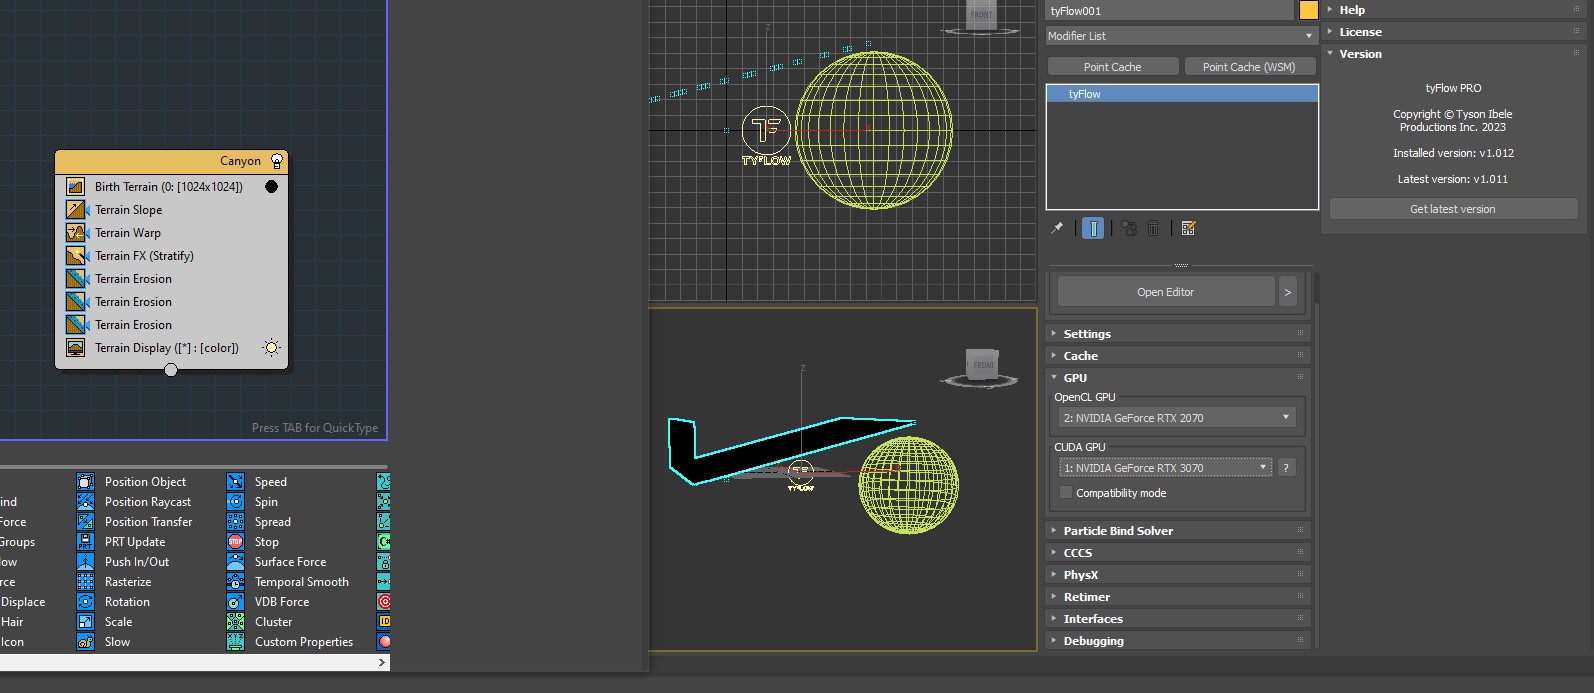The width and height of the screenshot is (1594, 693).
Task: Click the question mark beside CUDA GPU
Action: (x=1287, y=468)
